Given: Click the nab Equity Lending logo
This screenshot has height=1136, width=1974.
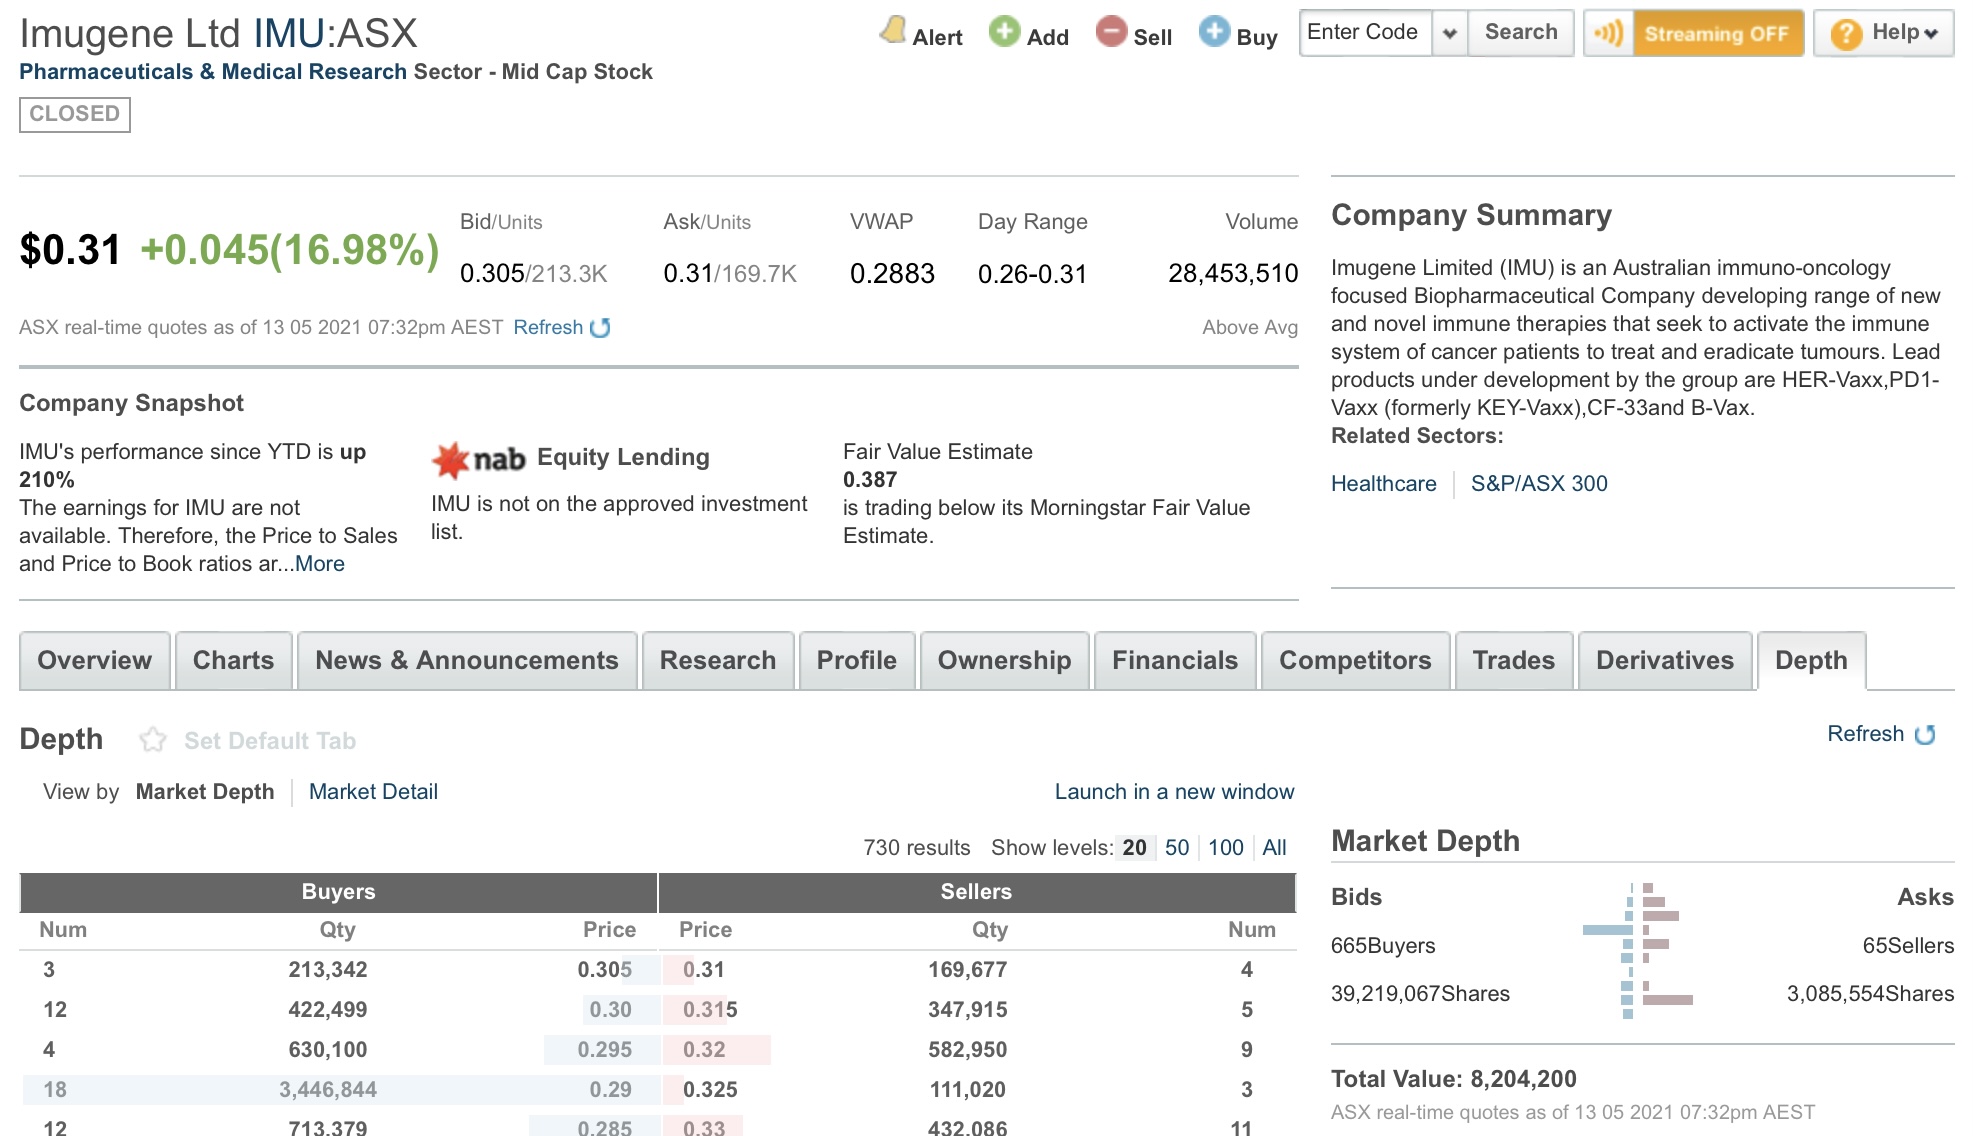Looking at the screenshot, I should tap(478, 459).
